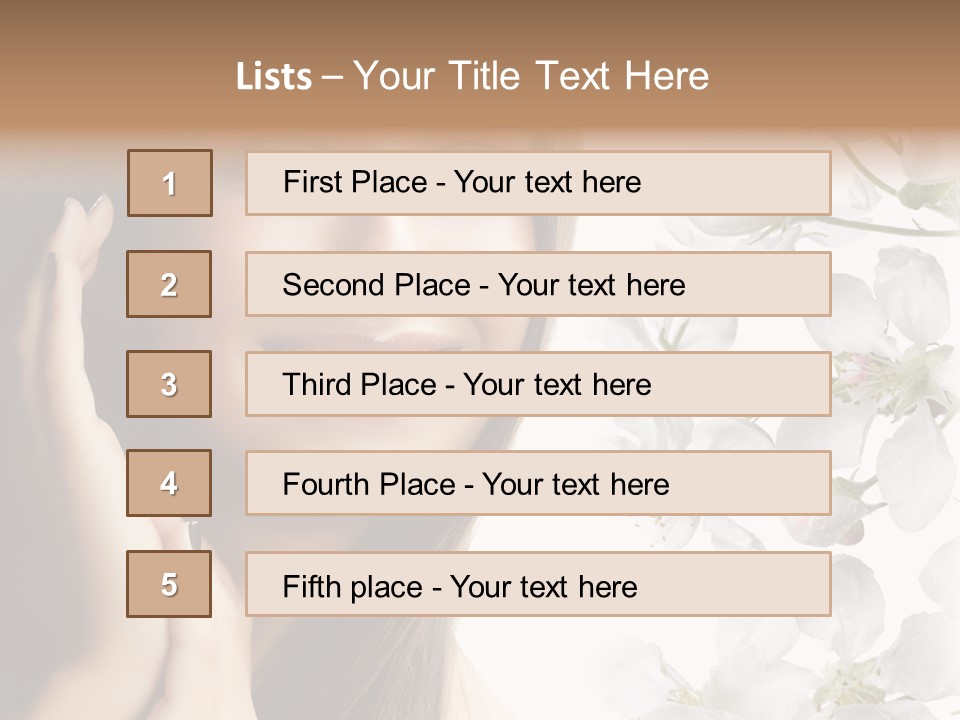Click 'Your text here' in Second Place row

click(592, 285)
